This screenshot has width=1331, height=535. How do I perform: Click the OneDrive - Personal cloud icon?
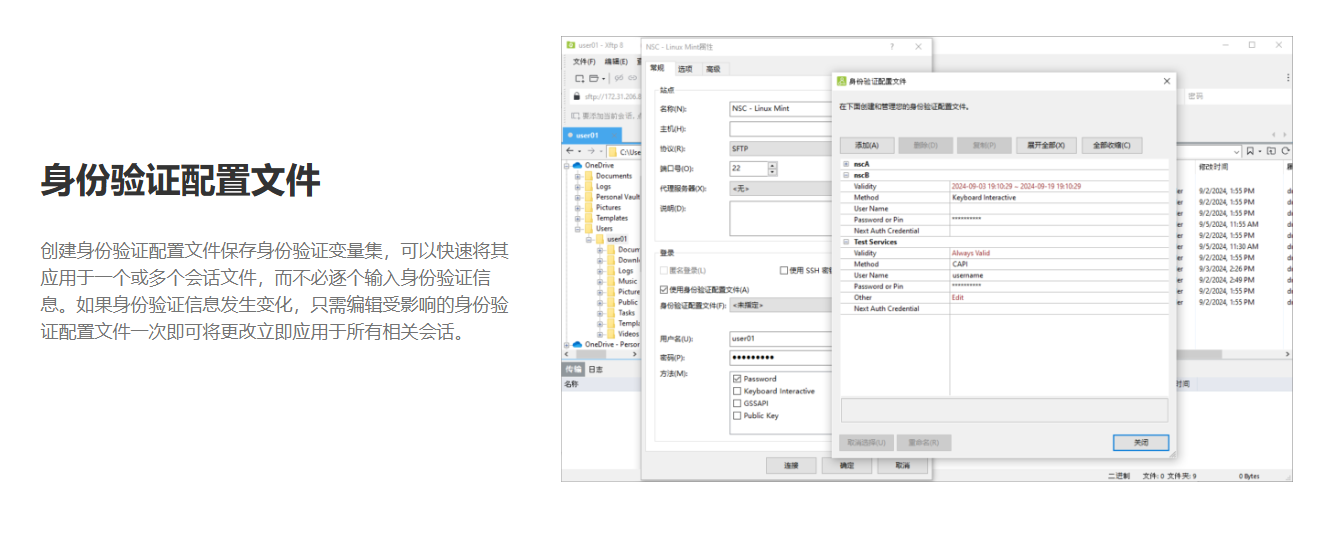coord(577,344)
